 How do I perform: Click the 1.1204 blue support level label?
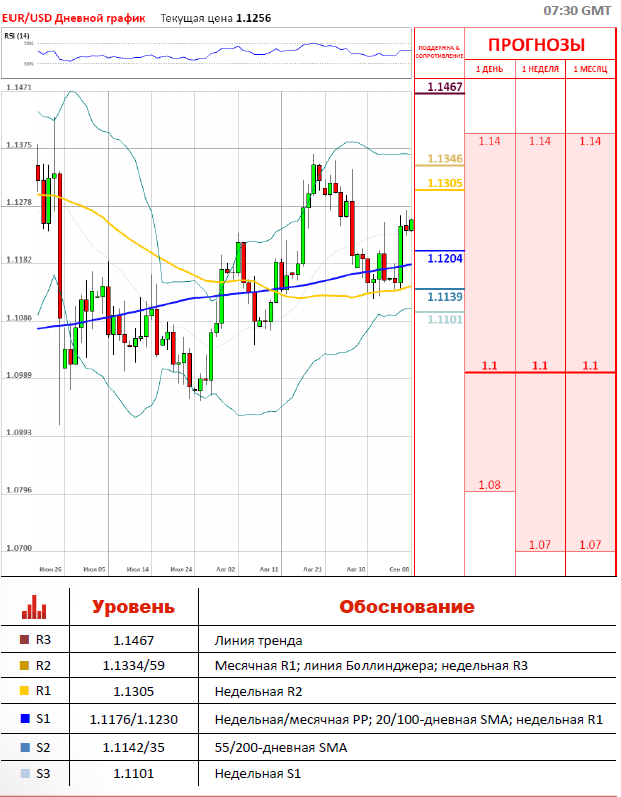tap(445, 258)
